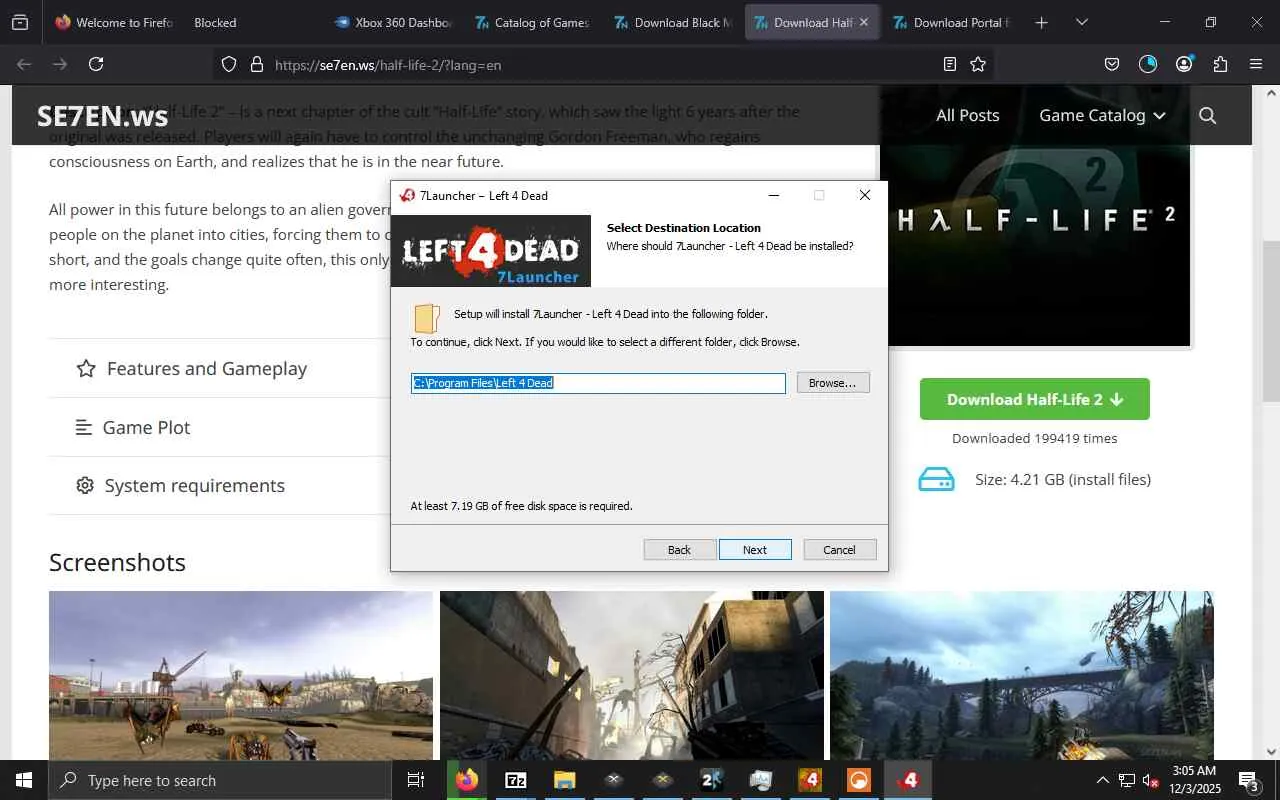Open the Firefox account avatar icon
This screenshot has height=800, width=1280.
click(1184, 64)
